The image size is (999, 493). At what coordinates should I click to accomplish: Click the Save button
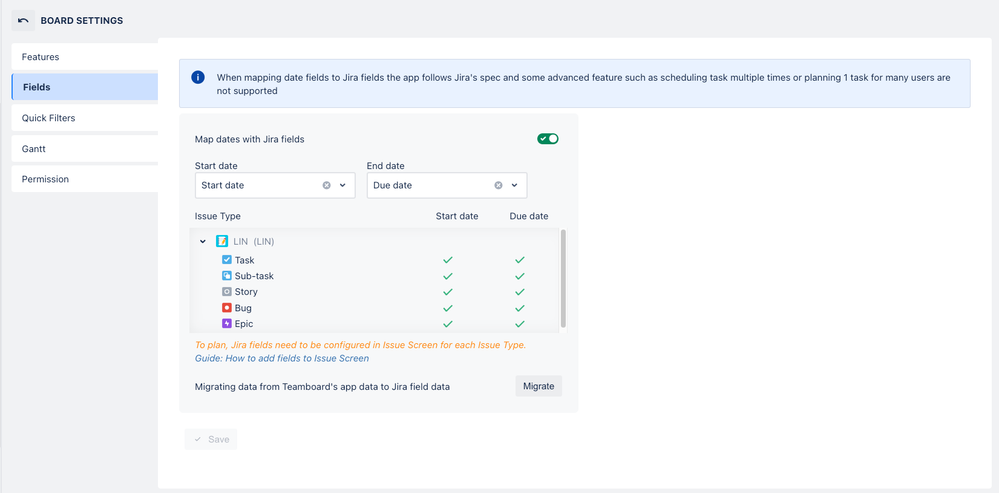(211, 439)
